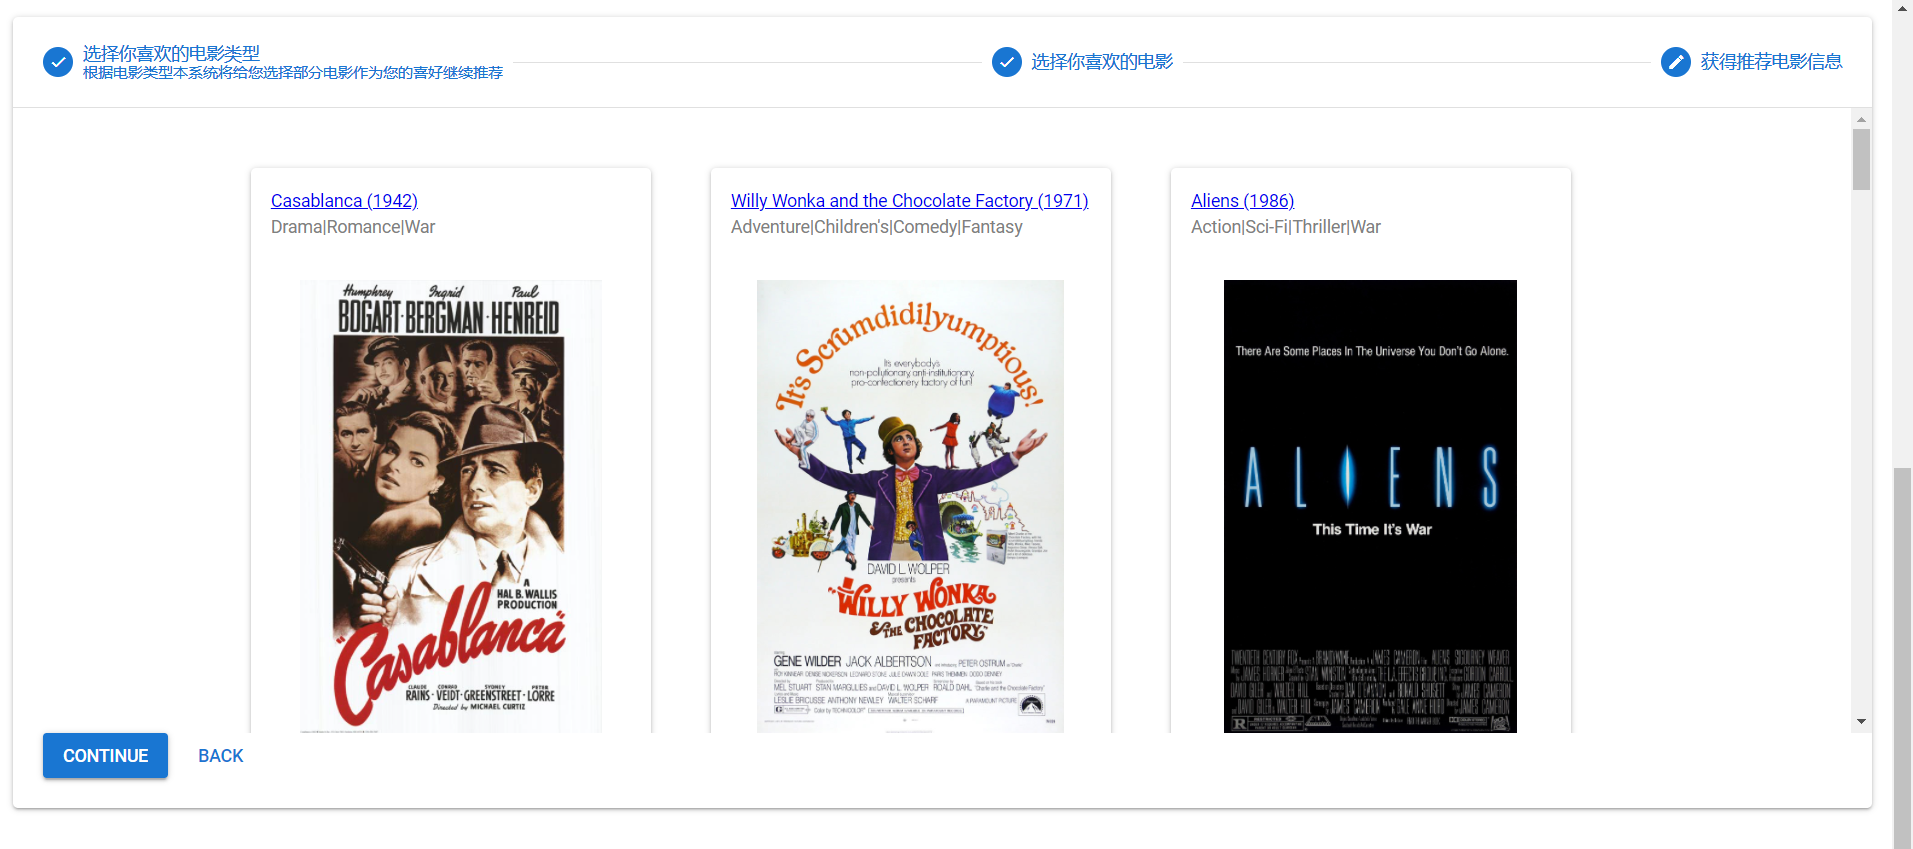Select the 选择你喜欢的电影 step label
The image size is (1913, 849).
click(x=1102, y=62)
